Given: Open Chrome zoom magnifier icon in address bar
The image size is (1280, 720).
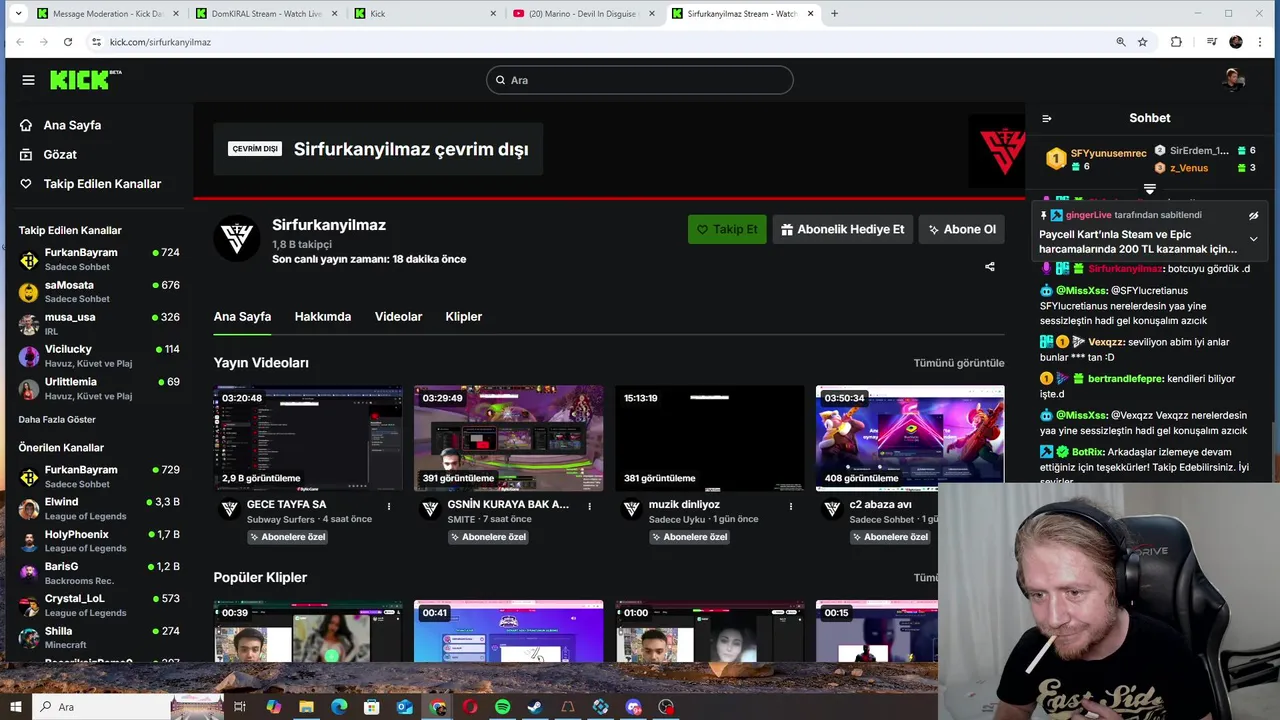Looking at the screenshot, I should (1121, 42).
